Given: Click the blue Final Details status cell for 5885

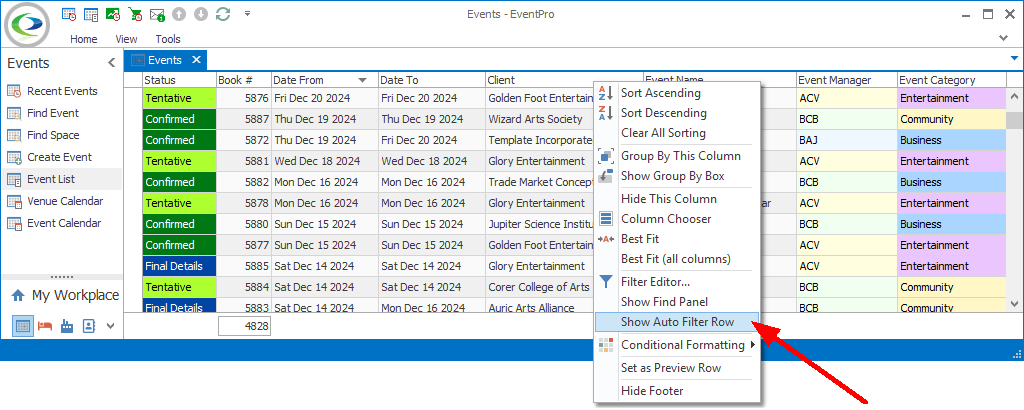Looking at the screenshot, I should click(180, 266).
